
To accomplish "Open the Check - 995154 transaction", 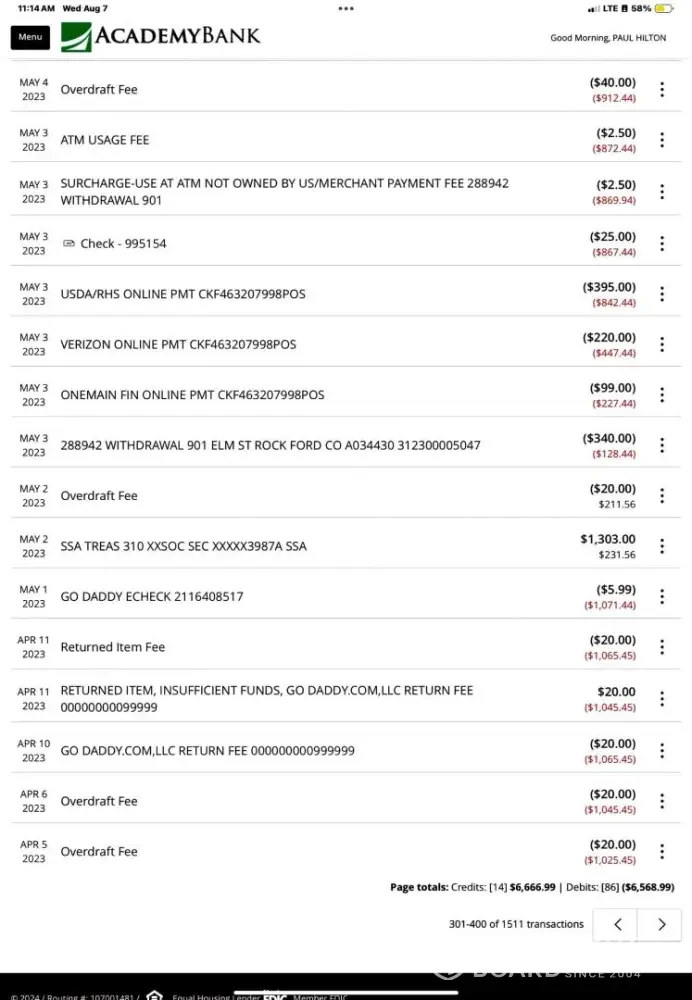I will [x=123, y=243].
